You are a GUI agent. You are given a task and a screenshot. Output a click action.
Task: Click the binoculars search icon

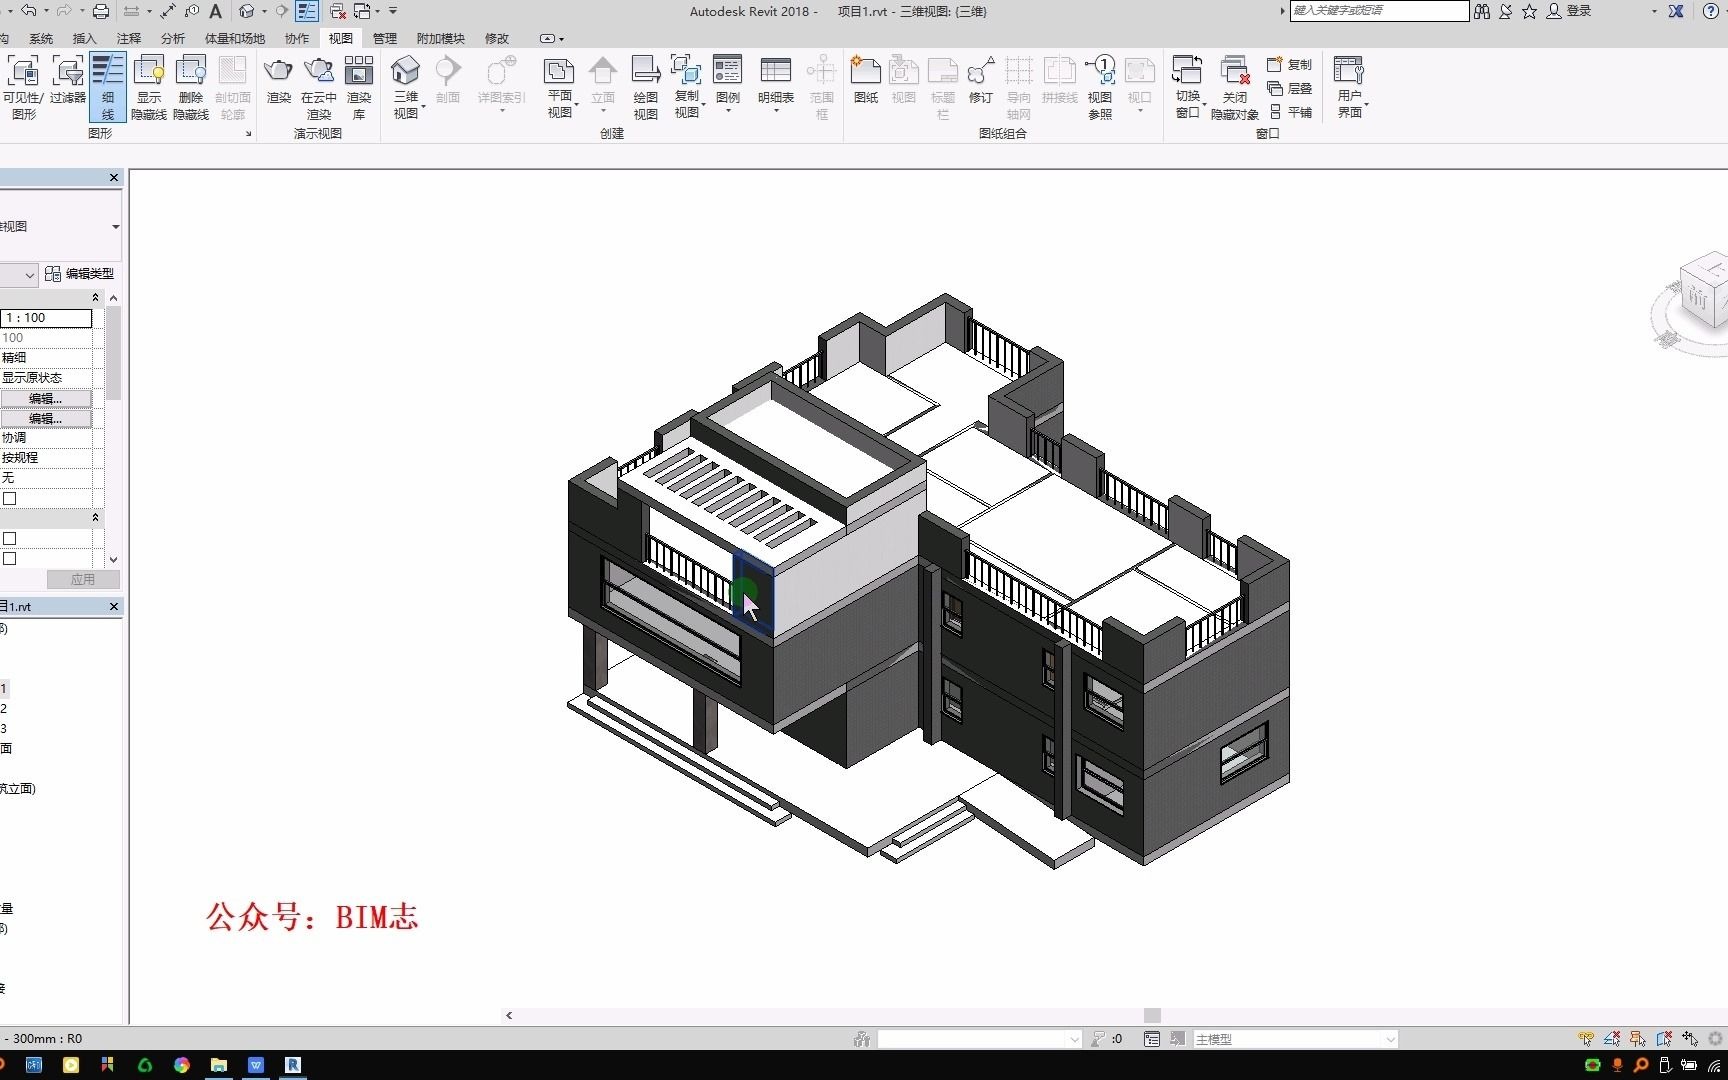coord(1482,11)
